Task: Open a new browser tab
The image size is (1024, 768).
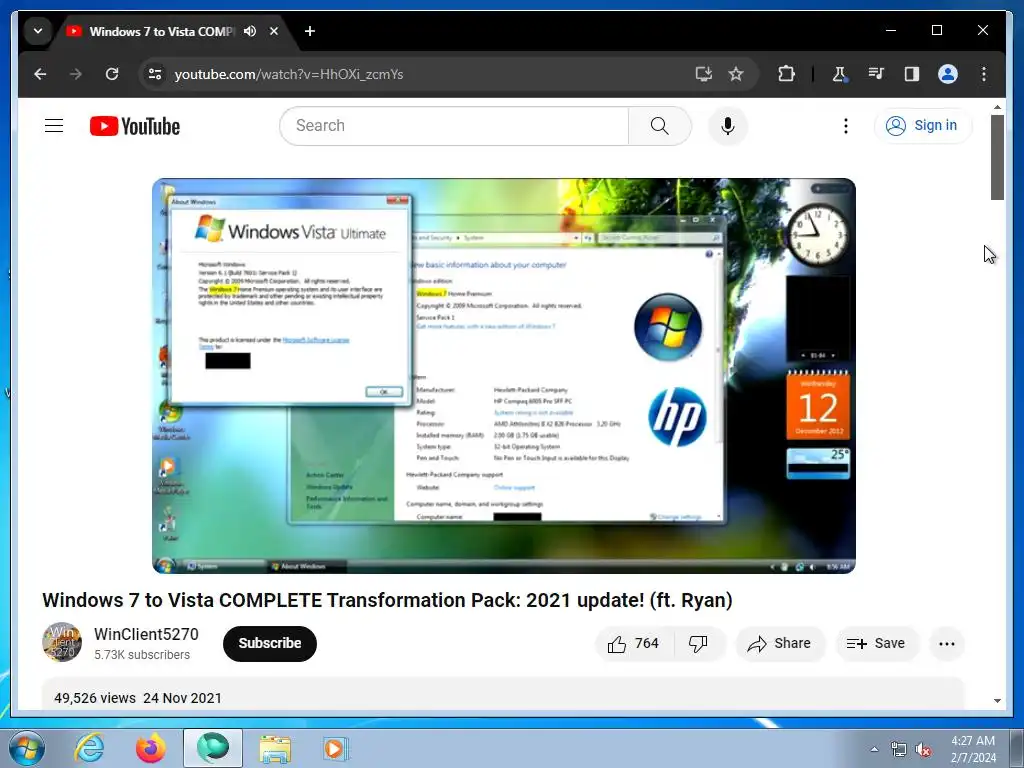Action: [x=310, y=31]
